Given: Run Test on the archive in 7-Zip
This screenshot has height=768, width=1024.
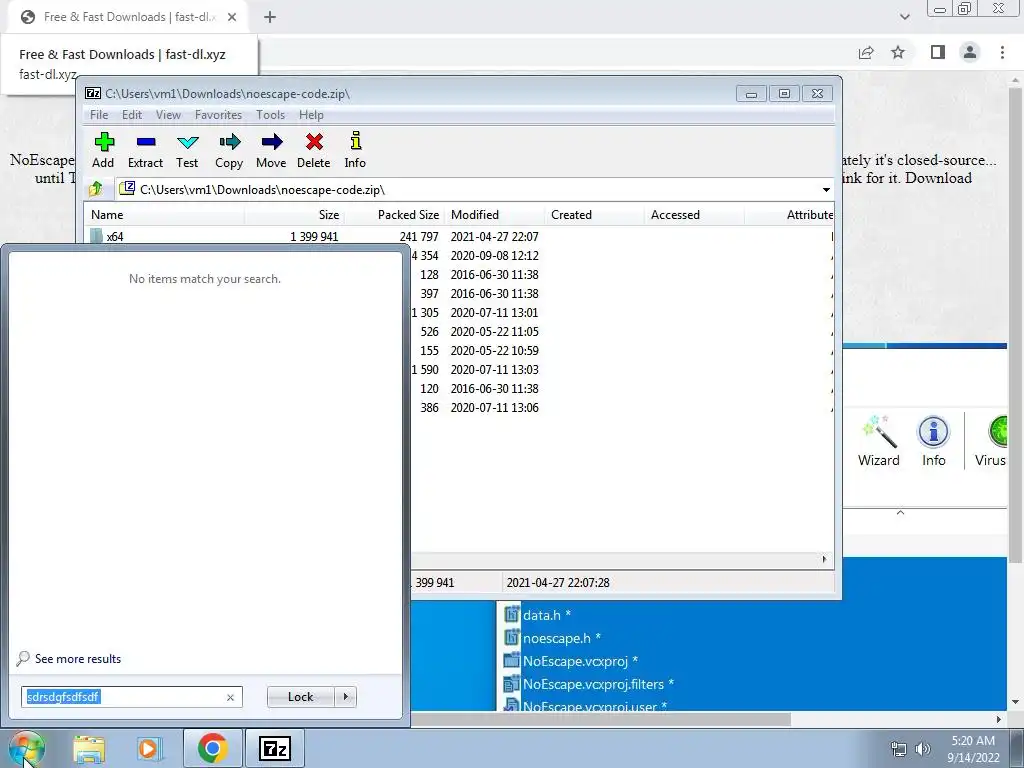Looking at the screenshot, I should (x=187, y=150).
